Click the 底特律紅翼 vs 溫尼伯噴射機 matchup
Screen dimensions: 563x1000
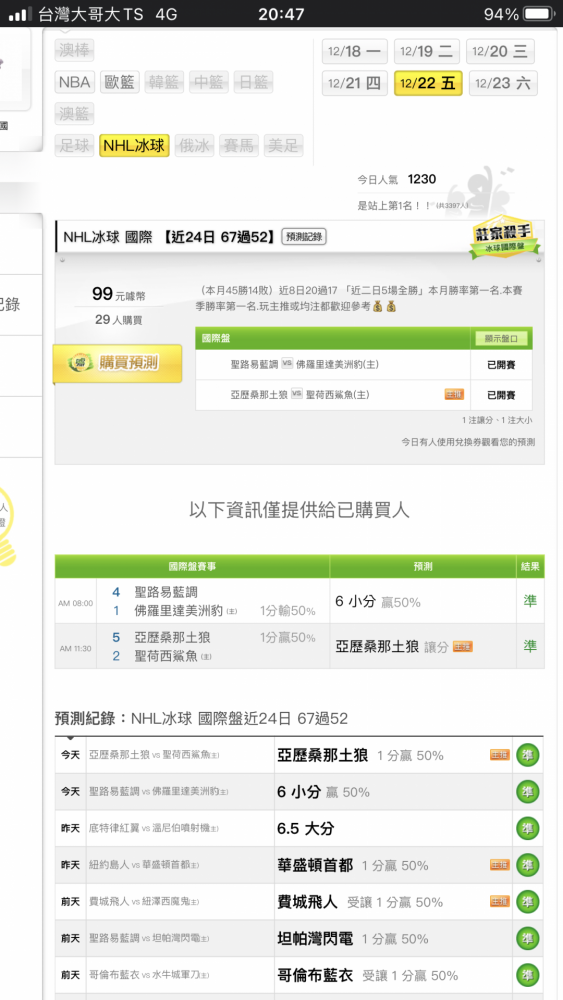pyautogui.click(x=154, y=828)
